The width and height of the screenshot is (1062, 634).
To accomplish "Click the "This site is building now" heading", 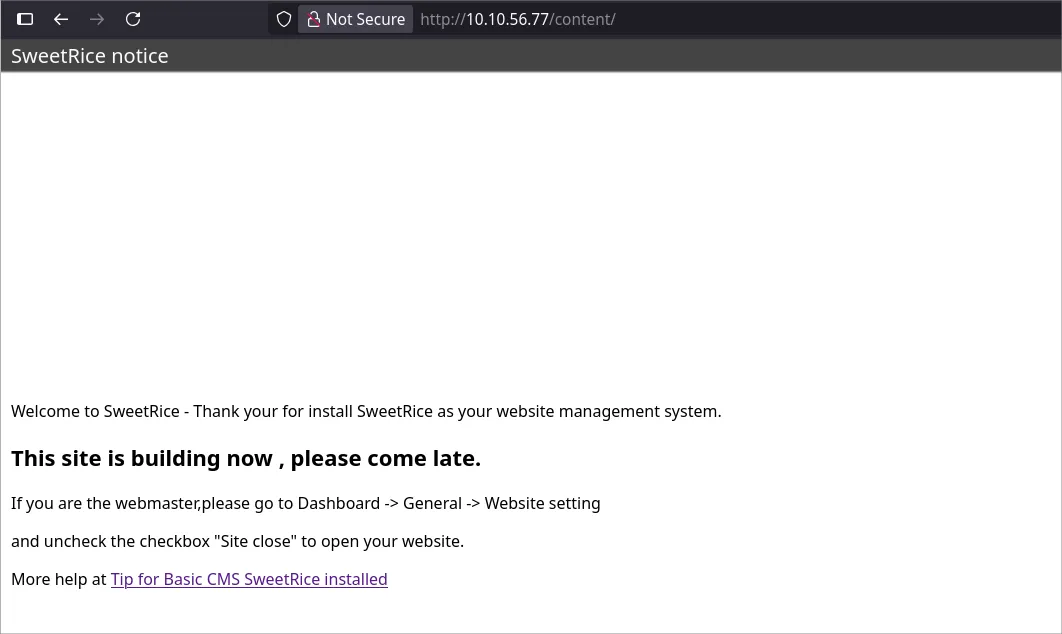I will (x=246, y=458).
